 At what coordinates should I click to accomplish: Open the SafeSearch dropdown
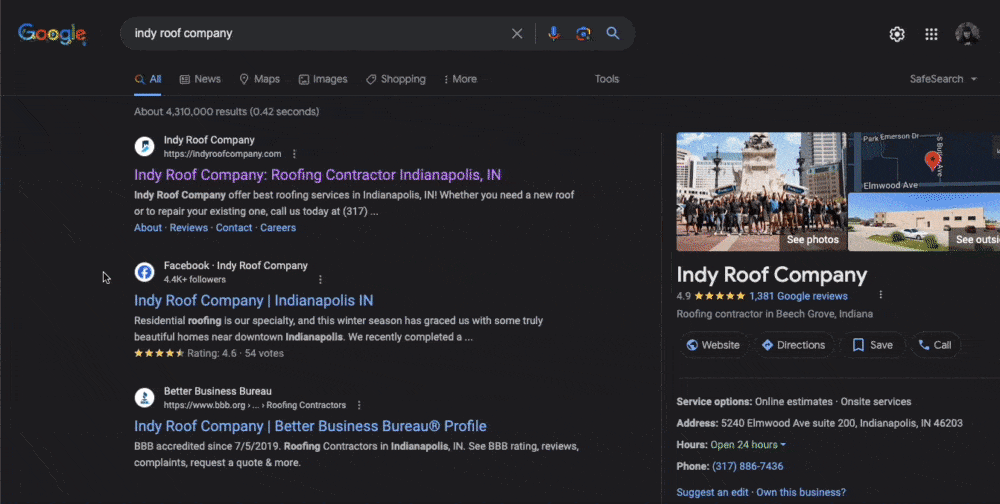[943, 79]
